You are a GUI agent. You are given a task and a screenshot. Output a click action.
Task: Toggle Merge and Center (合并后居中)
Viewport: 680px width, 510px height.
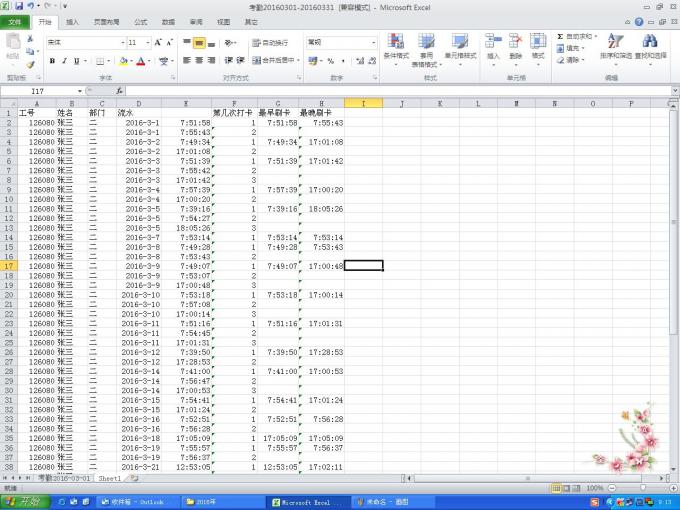tap(274, 60)
